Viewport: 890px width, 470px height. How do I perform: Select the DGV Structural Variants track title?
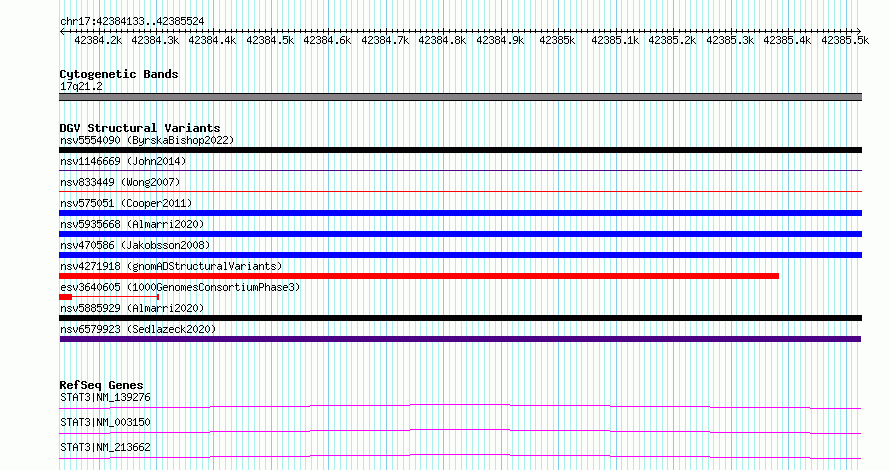[140, 128]
